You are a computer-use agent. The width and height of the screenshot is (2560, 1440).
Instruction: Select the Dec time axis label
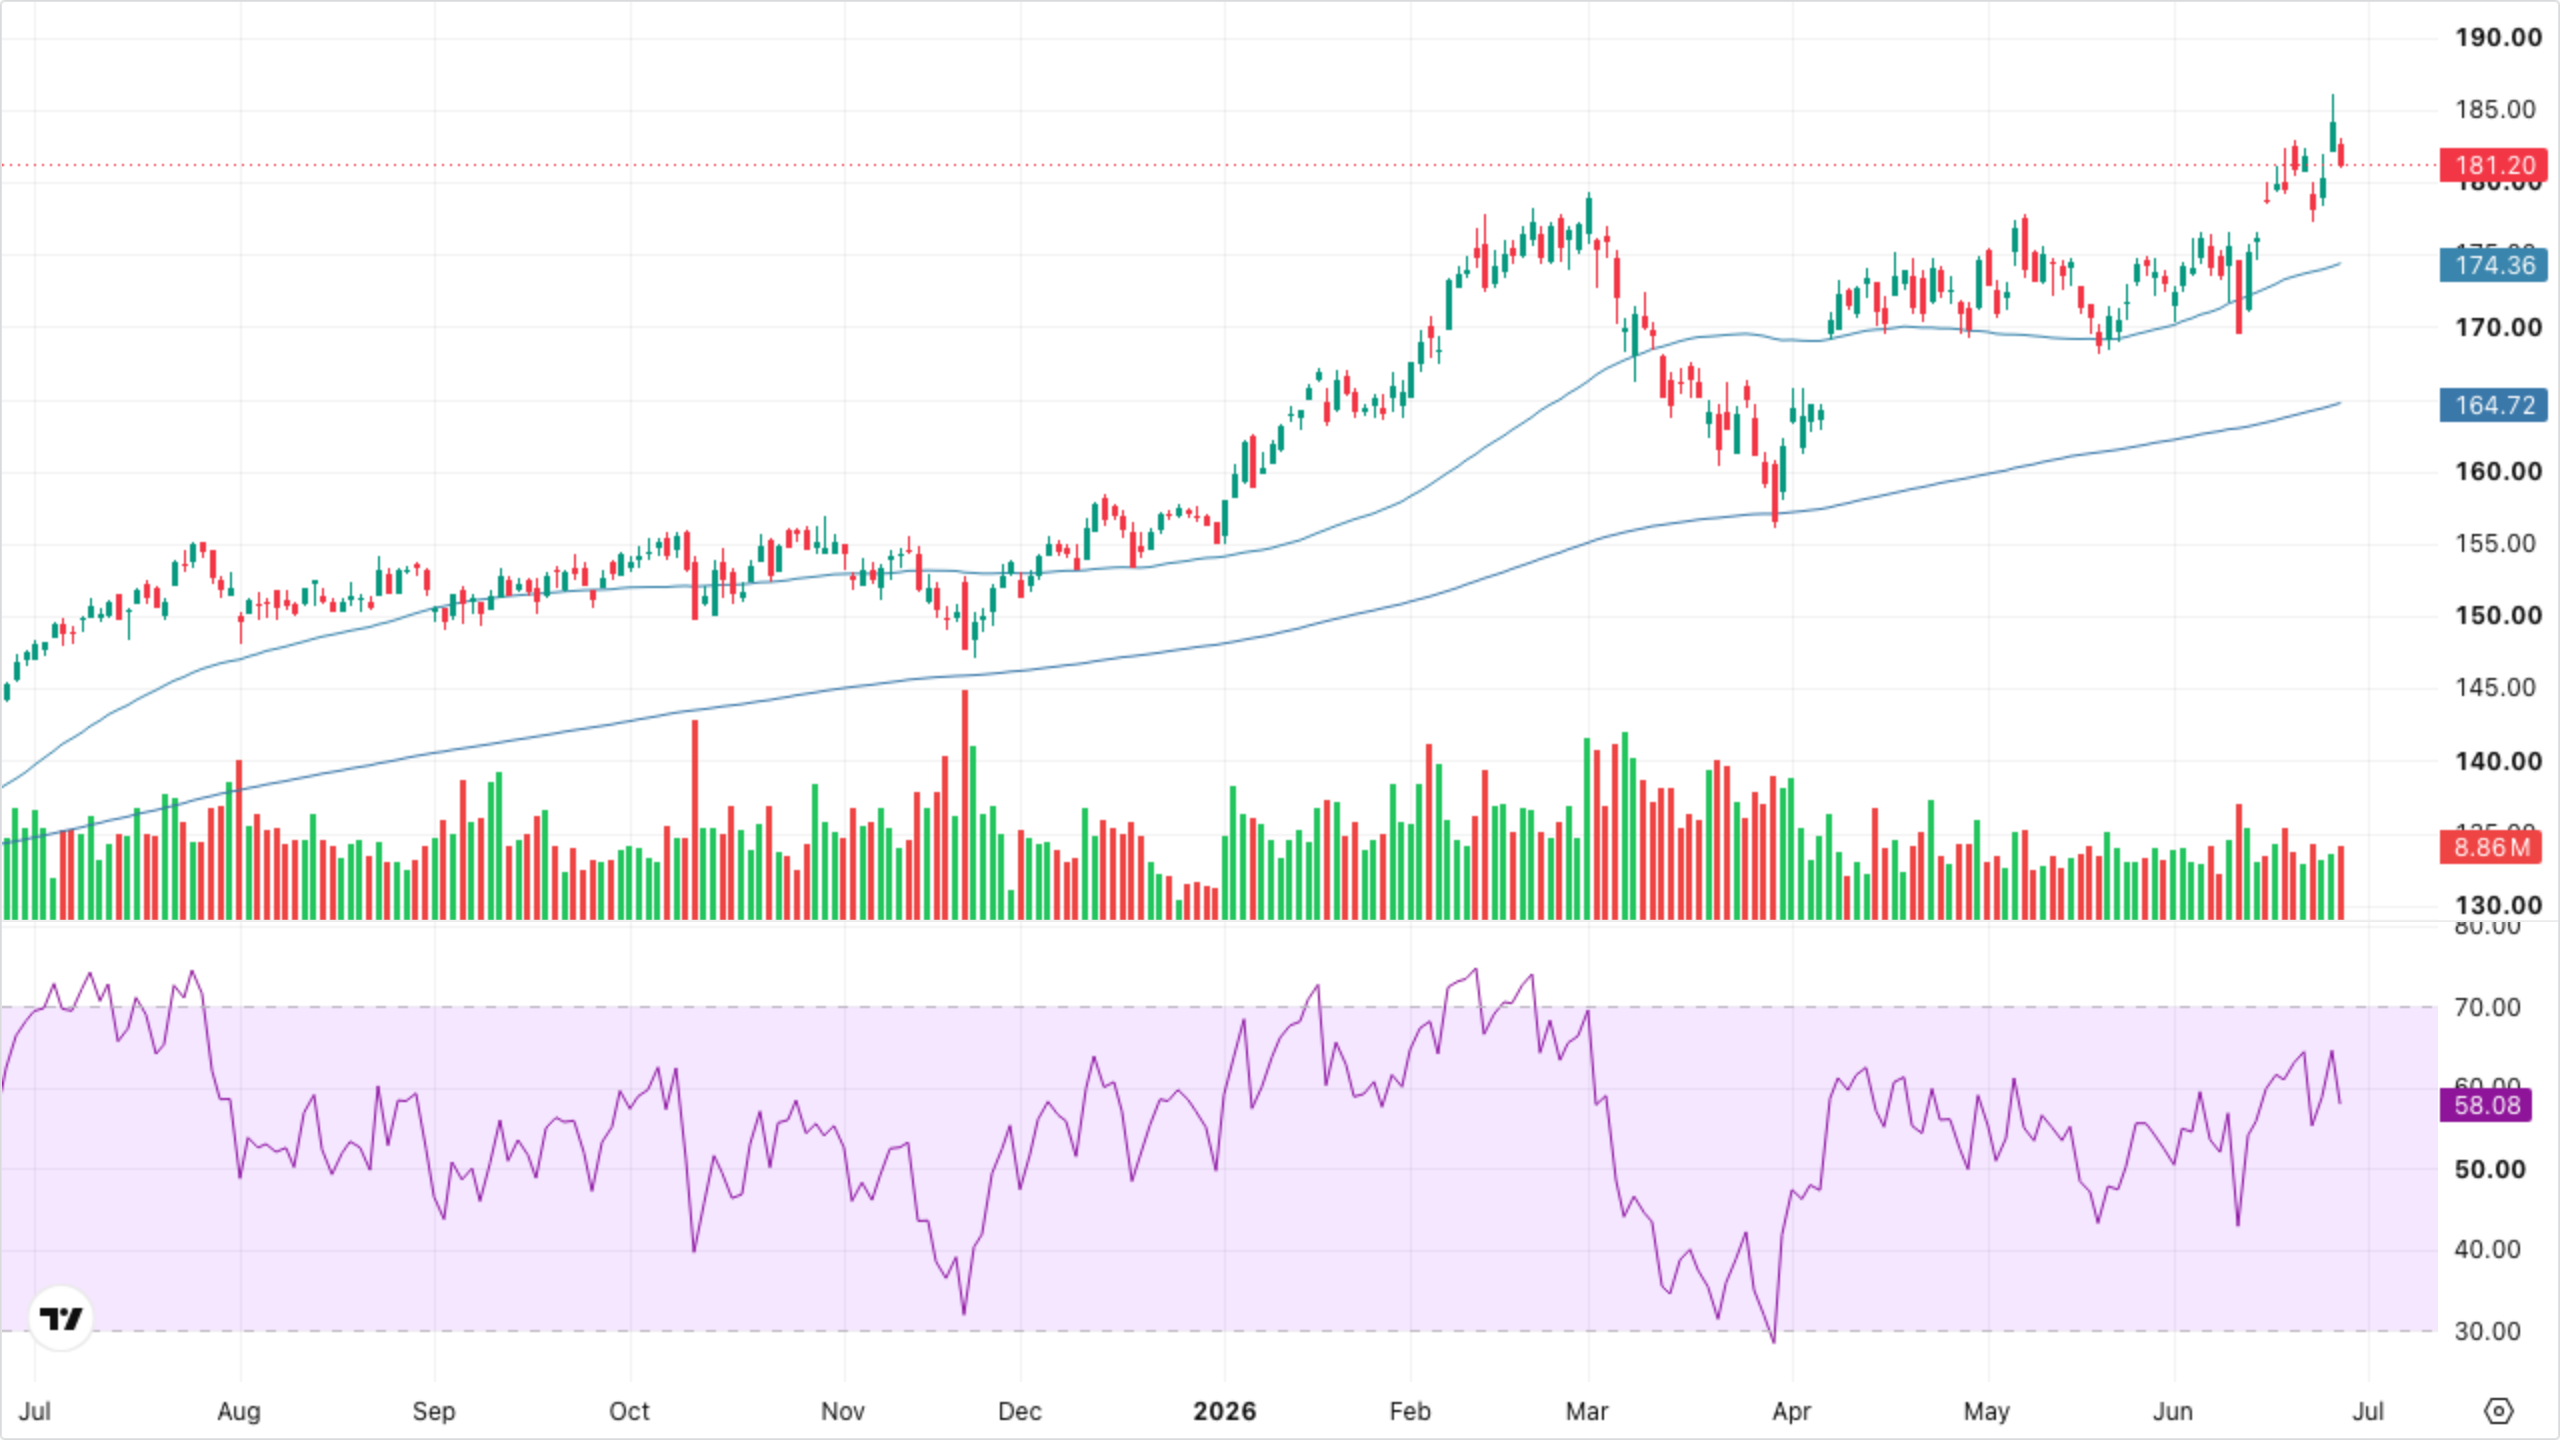tap(1019, 1411)
